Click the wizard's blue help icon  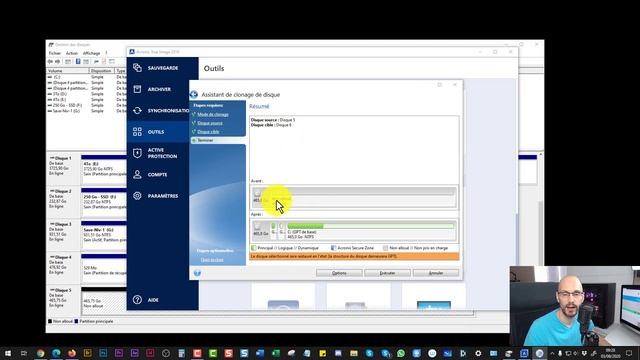(x=197, y=273)
